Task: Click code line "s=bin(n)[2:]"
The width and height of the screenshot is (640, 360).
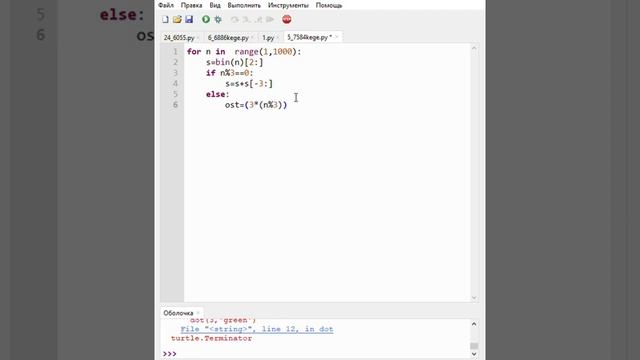Action: [235, 62]
